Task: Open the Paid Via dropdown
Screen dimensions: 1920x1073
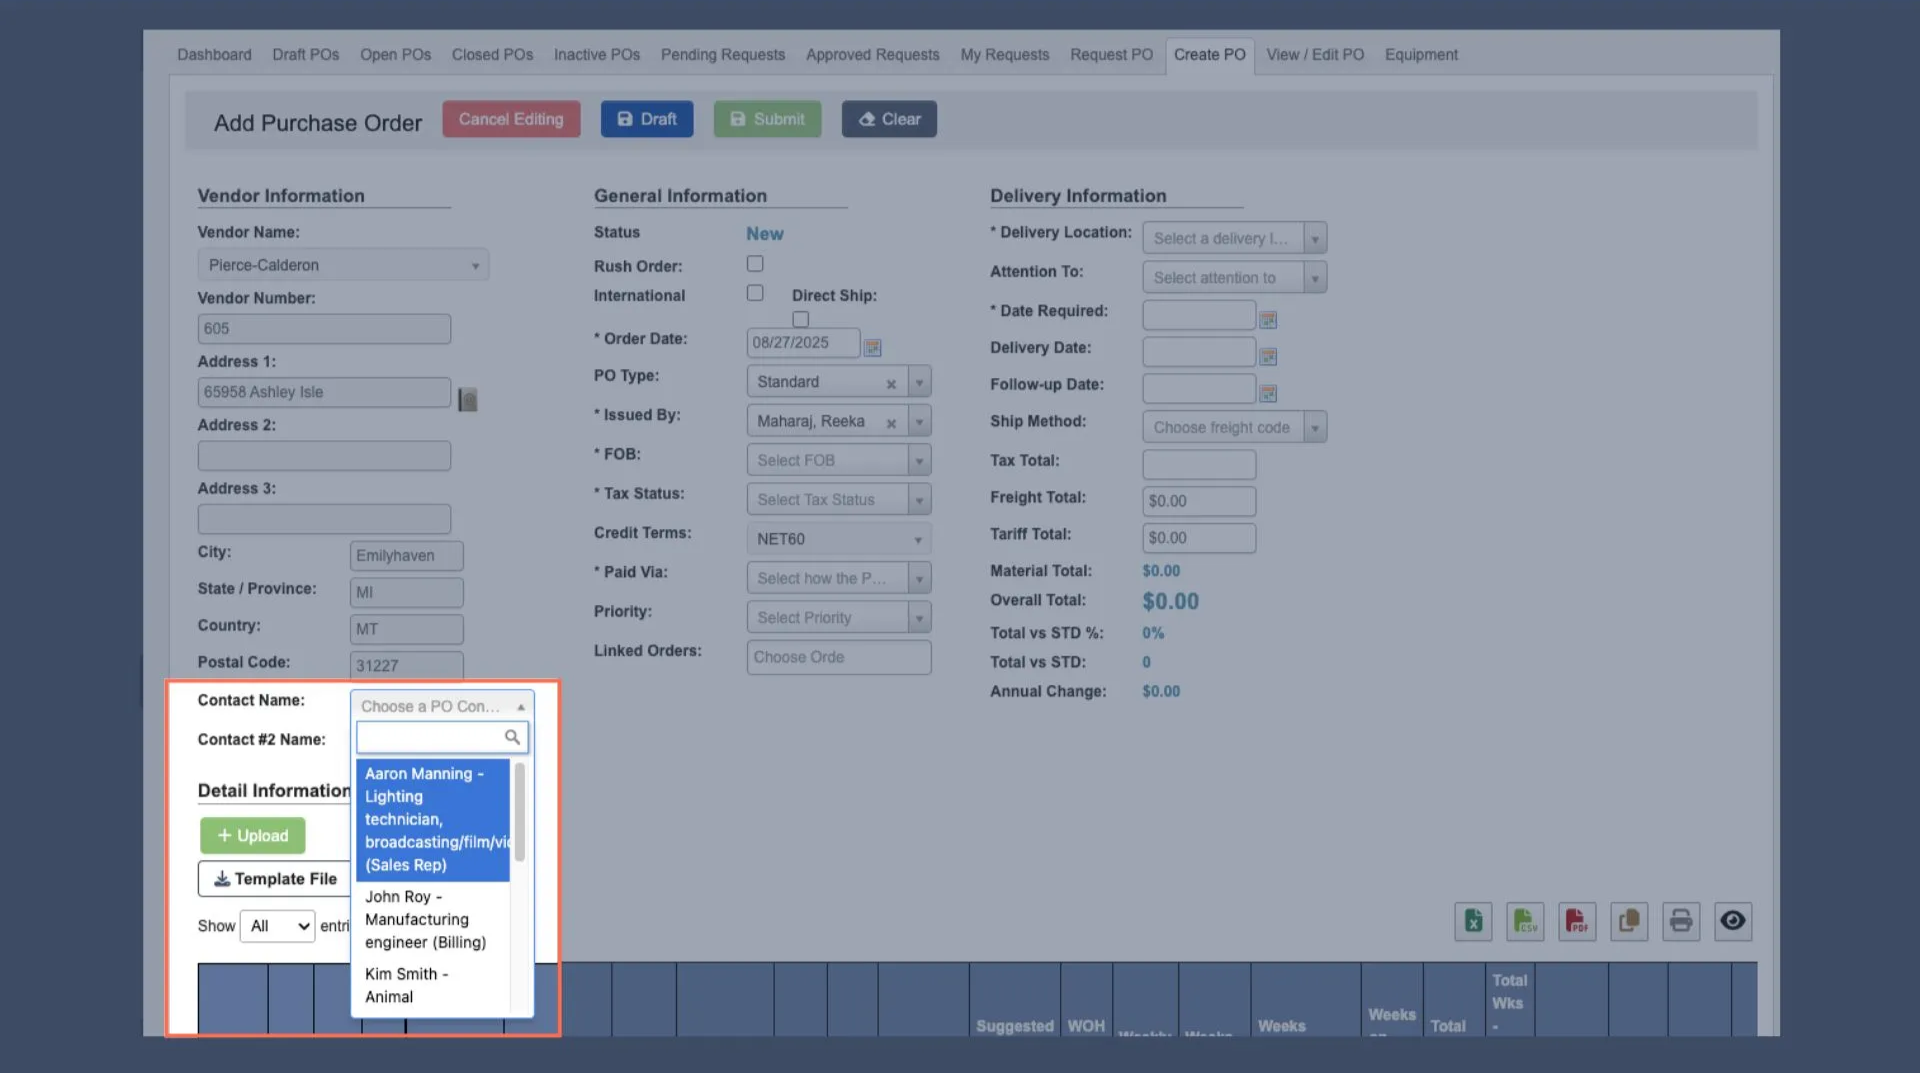Action: click(838, 578)
